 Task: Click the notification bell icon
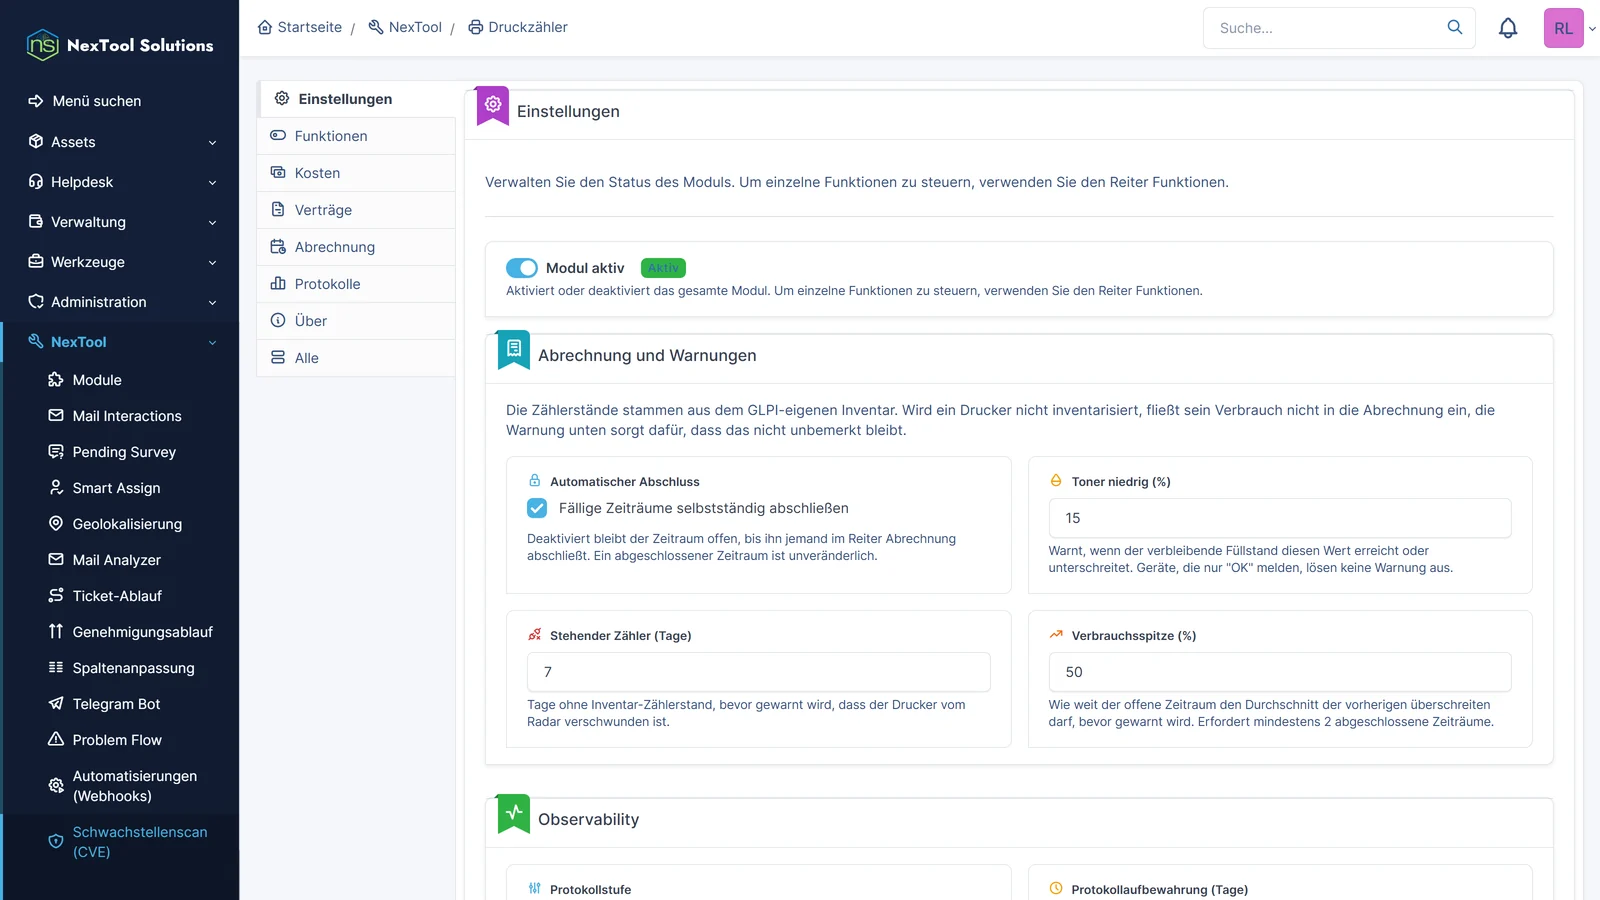[x=1508, y=28]
